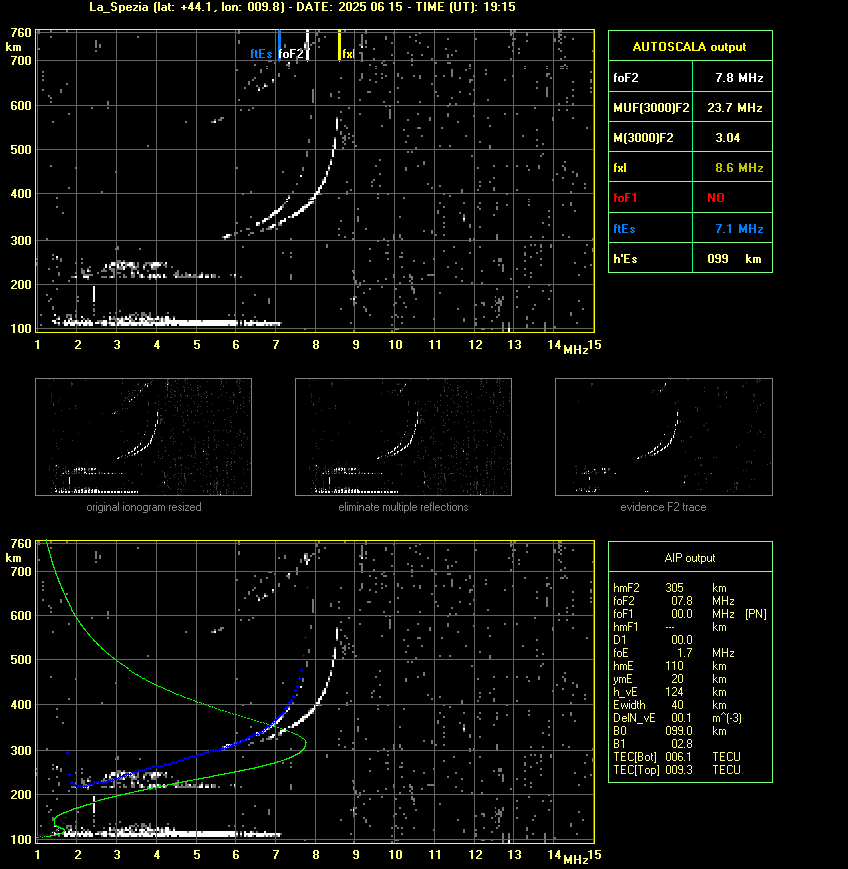Screen dimensions: 848x869
Task: Click 'eliminate multiple reflections' caption text
Action: [x=403, y=507]
